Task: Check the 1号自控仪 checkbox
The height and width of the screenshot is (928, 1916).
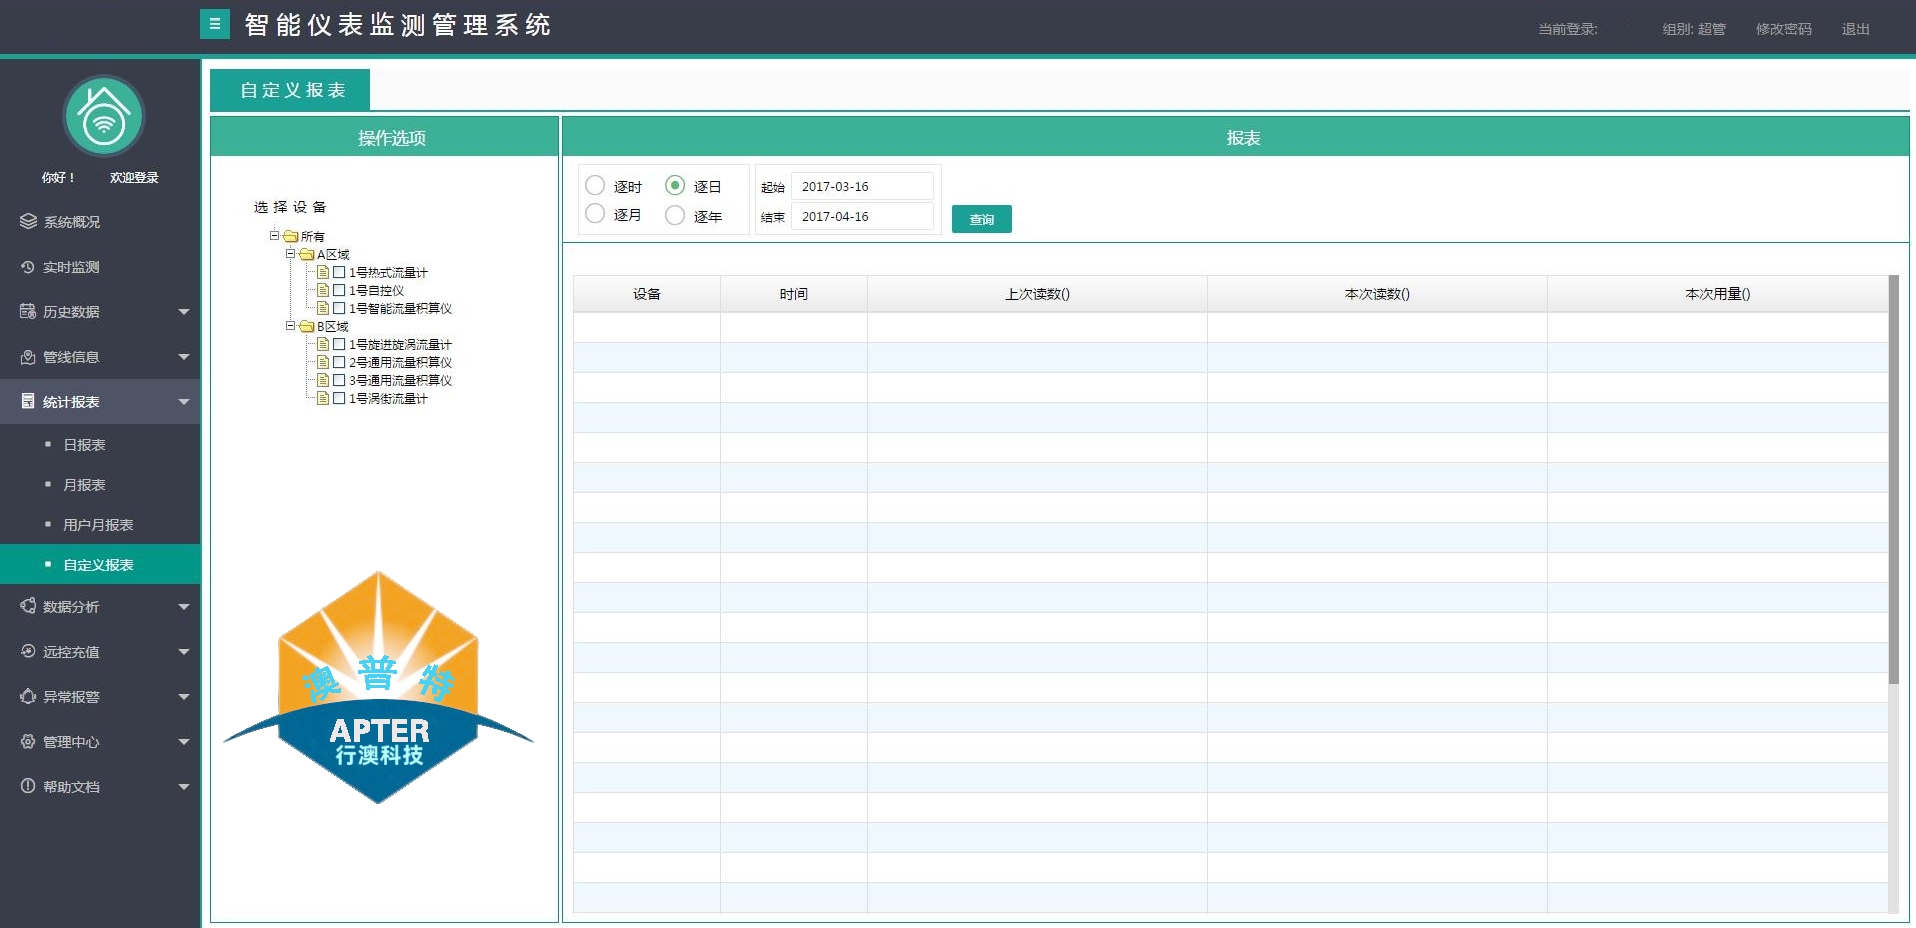Action: coord(339,290)
